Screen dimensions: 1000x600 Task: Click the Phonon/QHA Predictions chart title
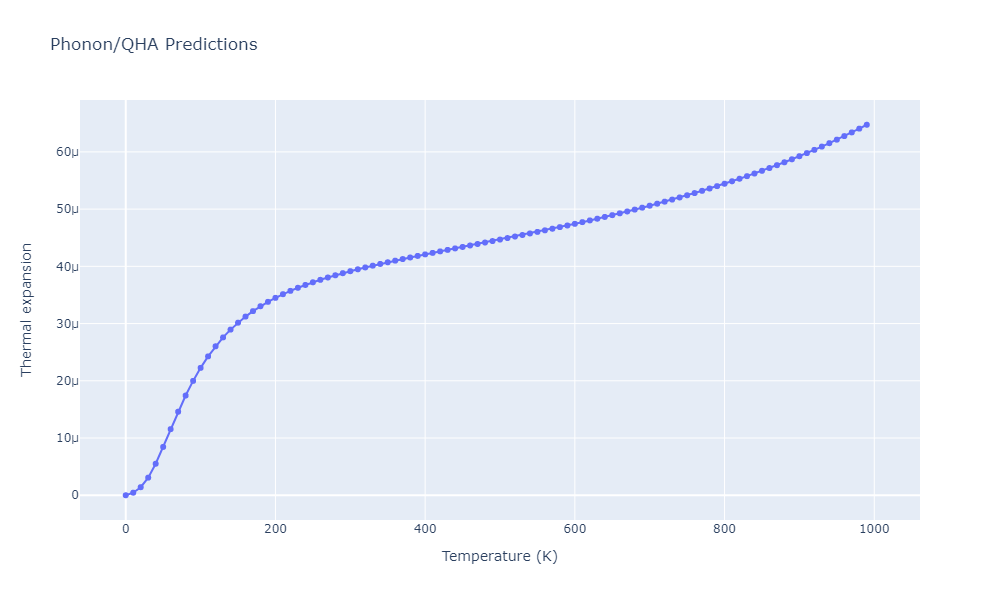point(154,45)
